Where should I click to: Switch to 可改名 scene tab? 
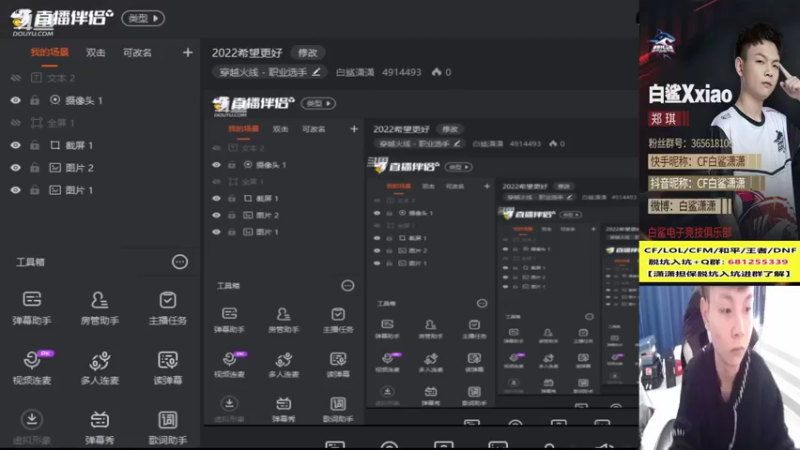pos(137,53)
